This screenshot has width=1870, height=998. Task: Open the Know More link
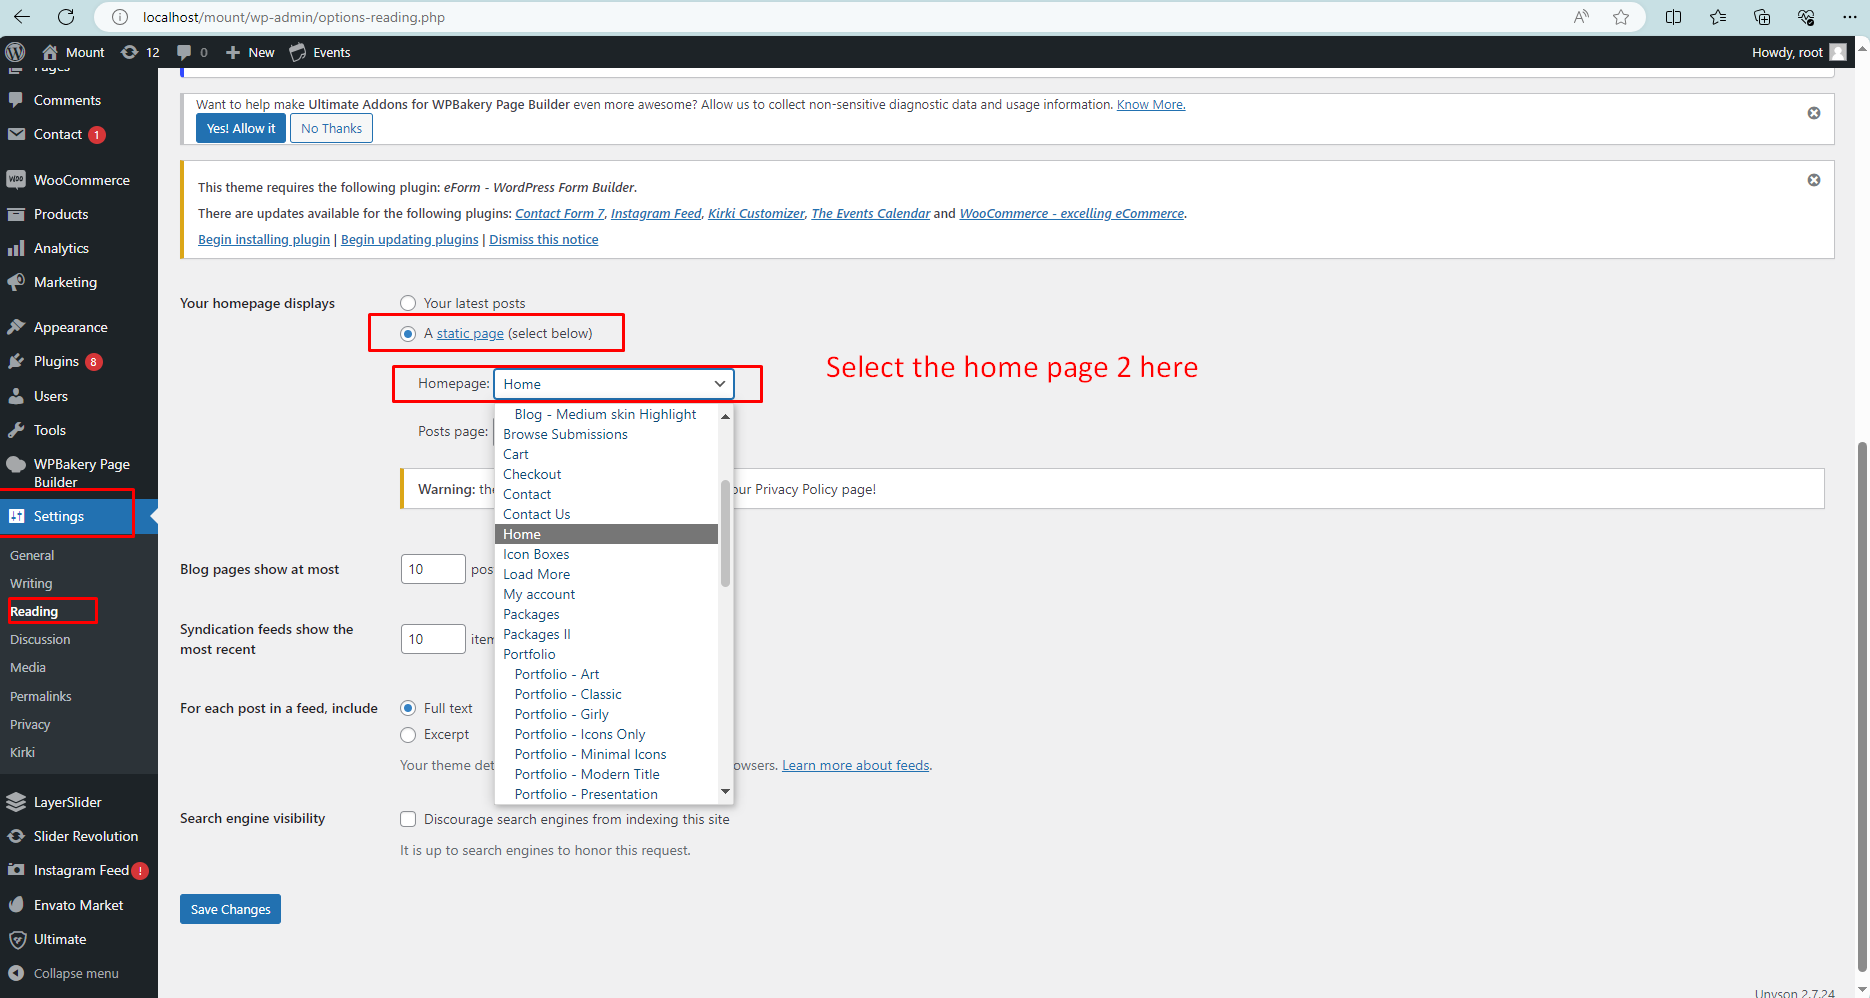(1151, 104)
